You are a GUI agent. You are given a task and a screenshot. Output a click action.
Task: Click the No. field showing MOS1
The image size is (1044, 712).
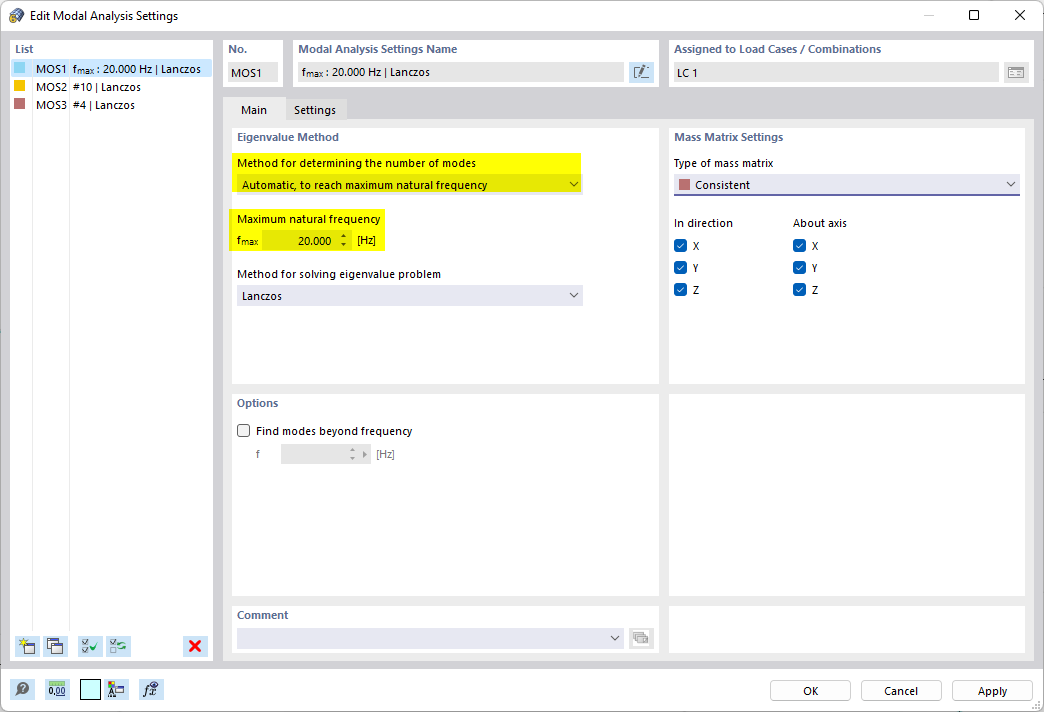click(x=253, y=73)
